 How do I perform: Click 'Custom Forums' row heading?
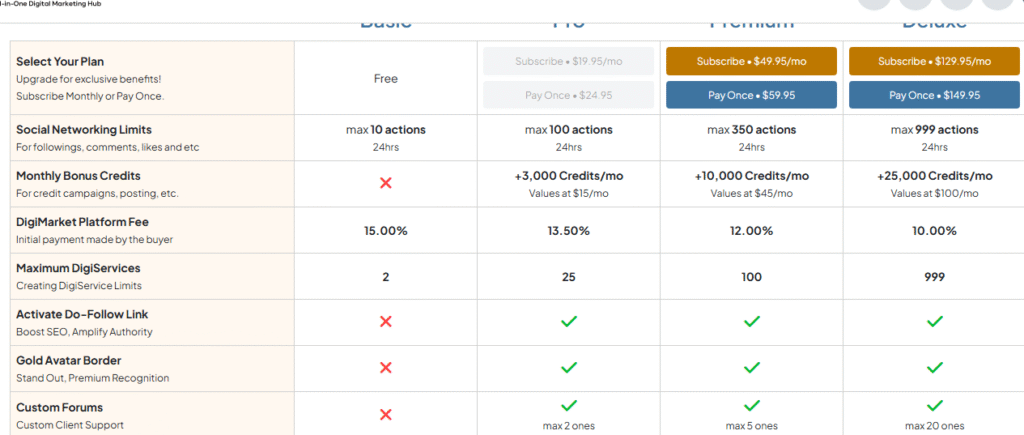coord(59,408)
